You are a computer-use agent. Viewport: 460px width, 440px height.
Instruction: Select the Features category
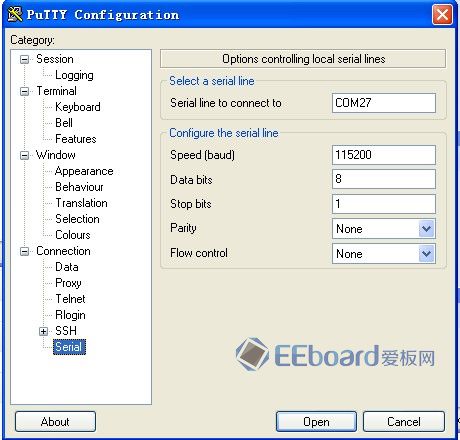(76, 139)
